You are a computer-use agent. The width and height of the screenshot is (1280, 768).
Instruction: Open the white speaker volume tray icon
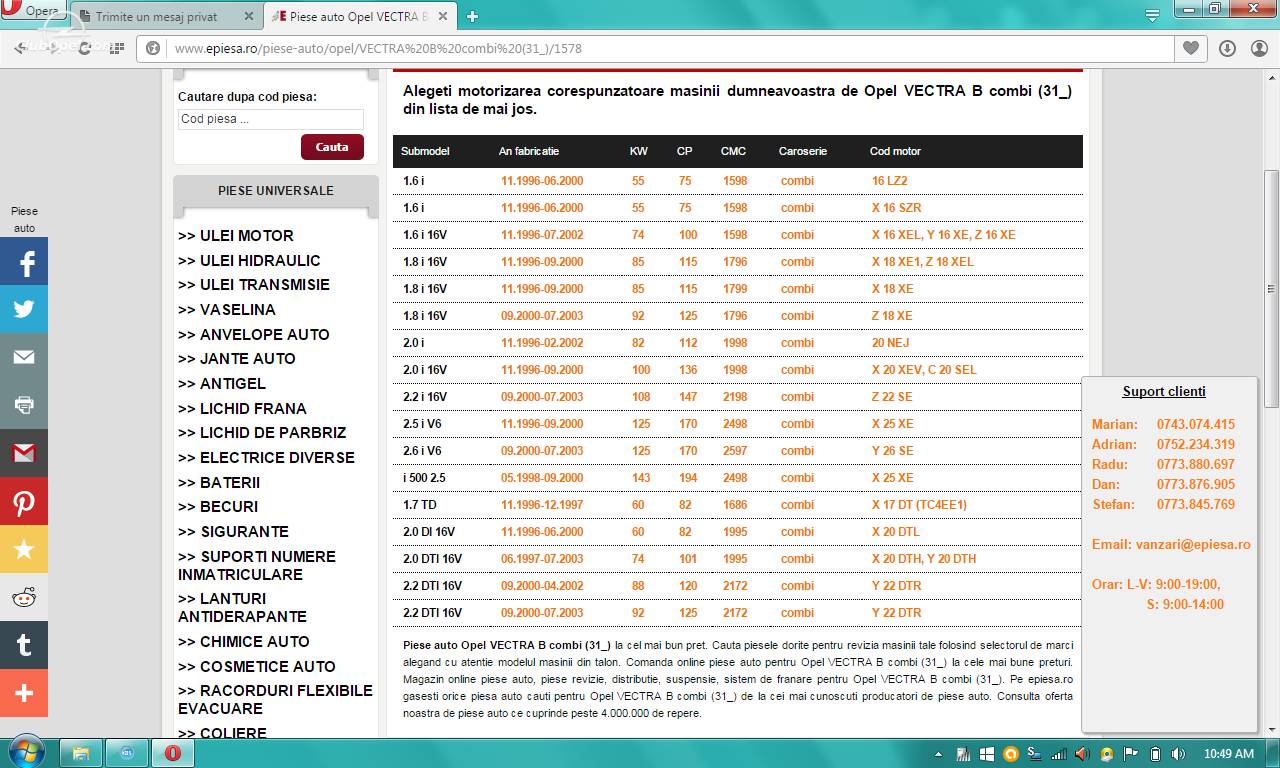(1179, 754)
